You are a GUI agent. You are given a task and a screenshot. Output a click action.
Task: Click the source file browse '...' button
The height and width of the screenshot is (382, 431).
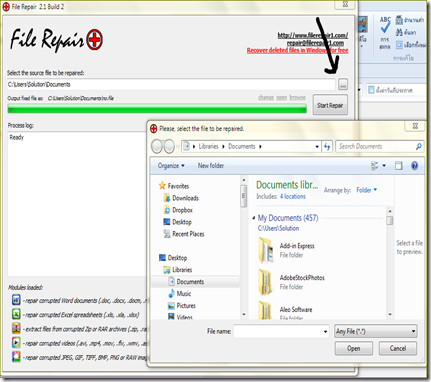(343, 84)
